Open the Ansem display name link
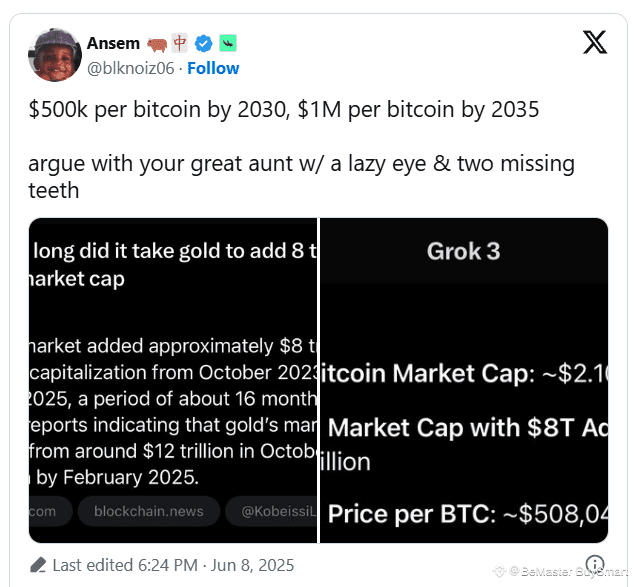The width and height of the screenshot is (636, 587). coord(114,43)
